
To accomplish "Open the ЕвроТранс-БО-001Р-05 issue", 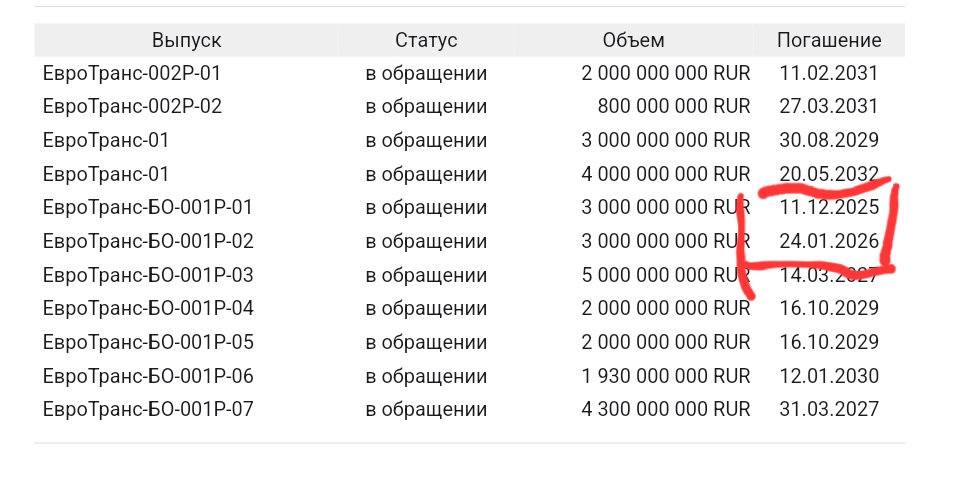I will (148, 342).
